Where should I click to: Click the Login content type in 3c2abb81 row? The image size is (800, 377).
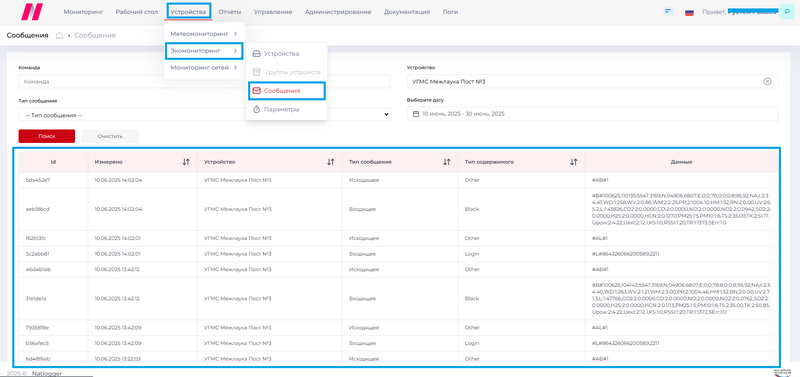472,254
